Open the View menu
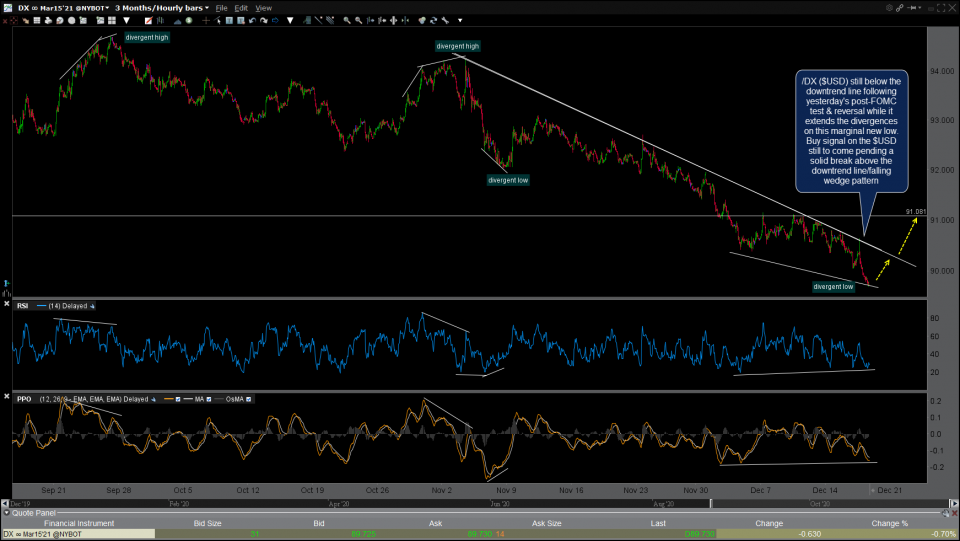The width and height of the screenshot is (960, 541). tap(264, 7)
